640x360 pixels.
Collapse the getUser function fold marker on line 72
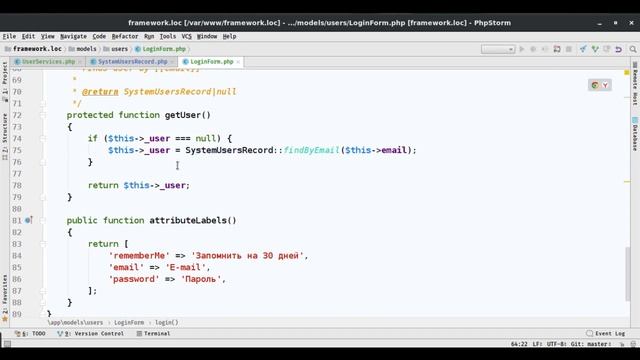(x=43, y=115)
